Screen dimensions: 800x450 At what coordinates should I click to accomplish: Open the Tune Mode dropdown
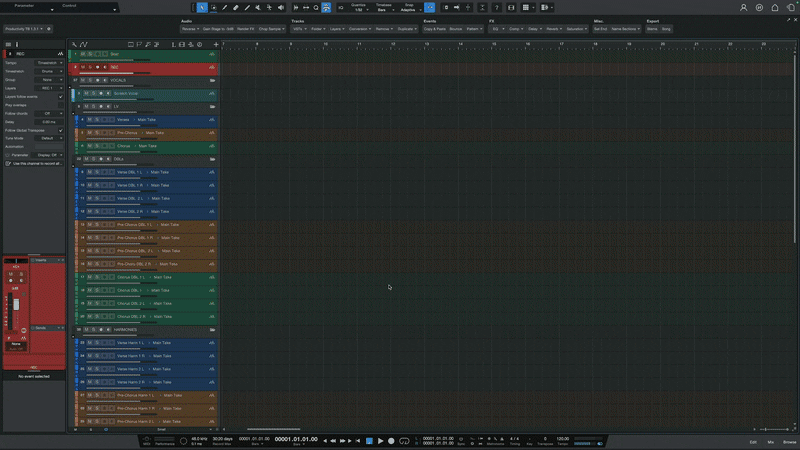click(x=47, y=138)
